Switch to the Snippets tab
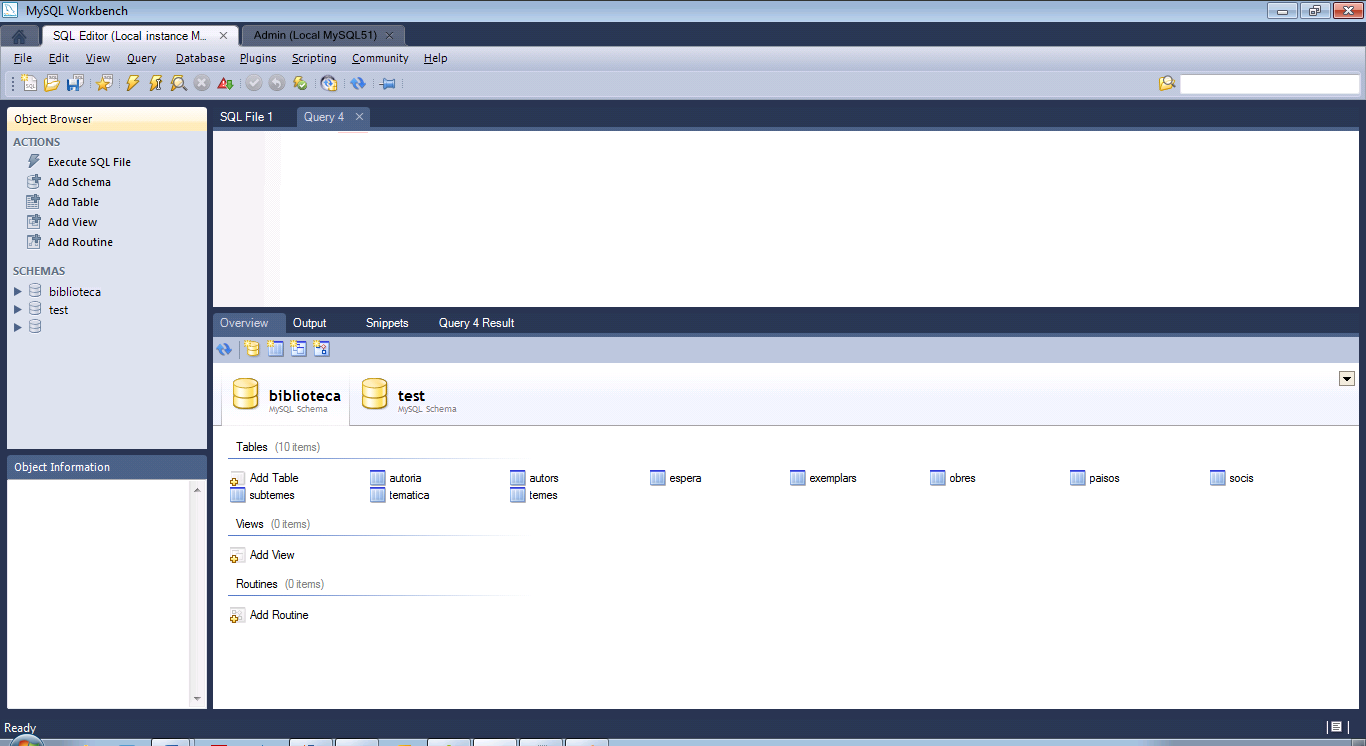Viewport: 1366px width, 746px height. [387, 323]
